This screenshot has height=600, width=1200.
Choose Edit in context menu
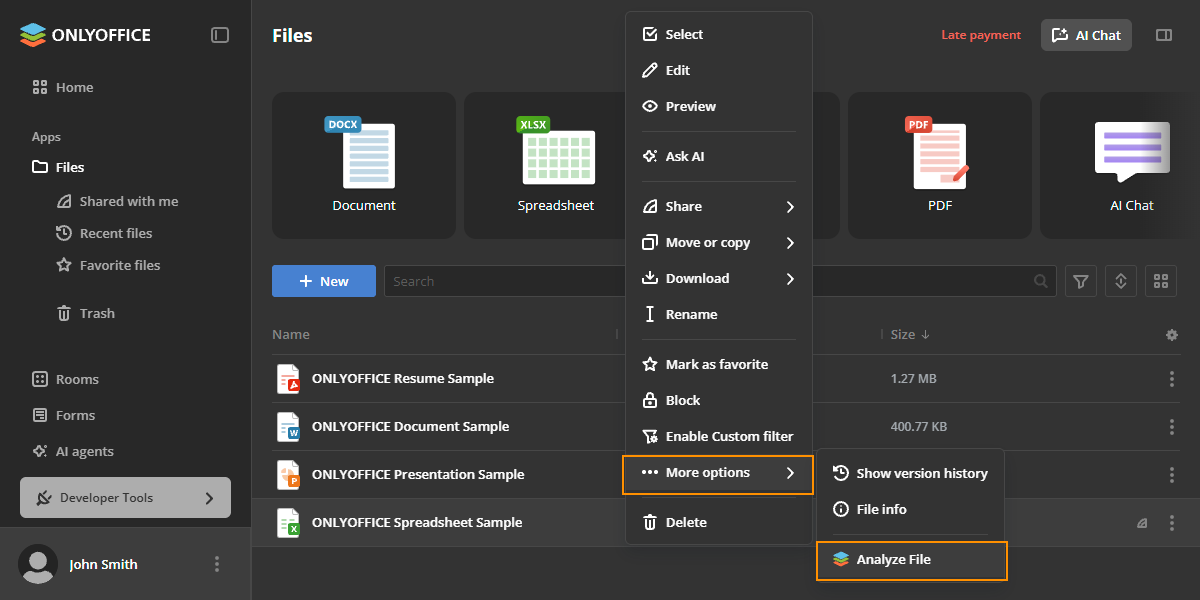[718, 70]
